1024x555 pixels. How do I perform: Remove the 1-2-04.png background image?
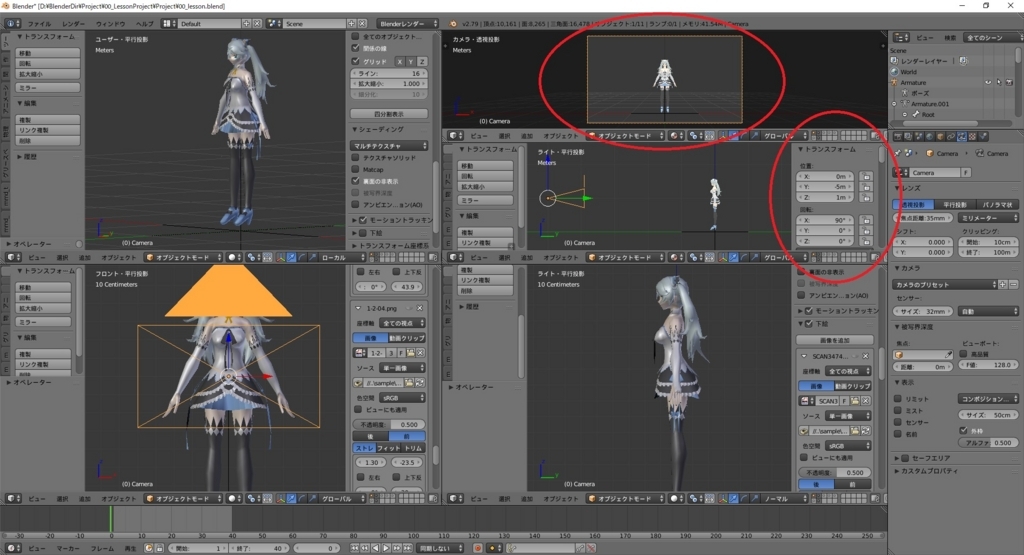point(420,308)
